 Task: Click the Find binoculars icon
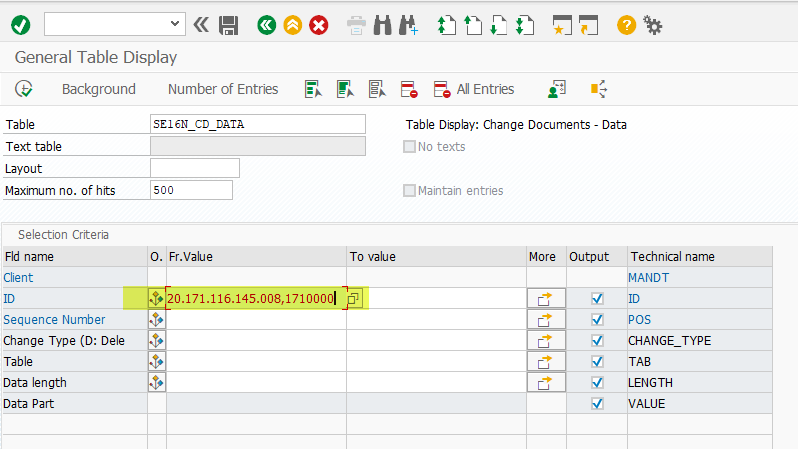[x=383, y=25]
